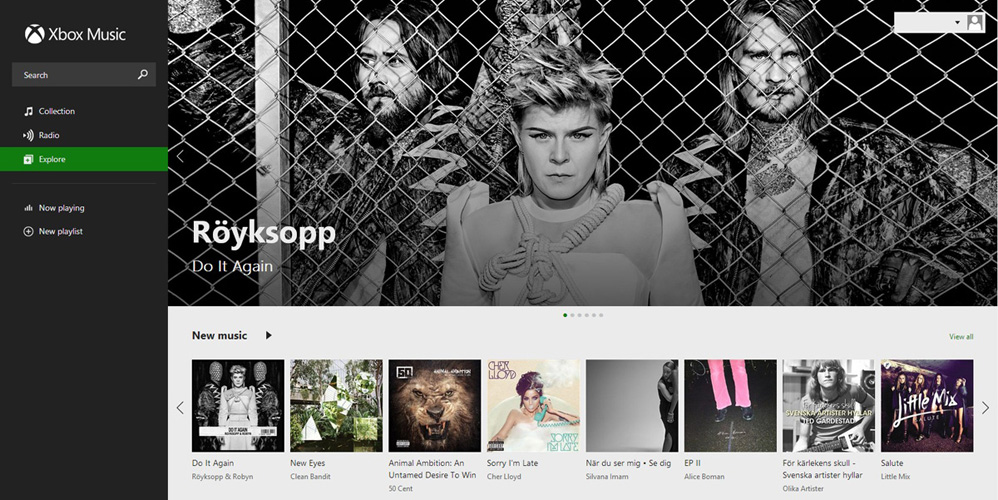Go to previous featured banner slide
This screenshot has width=998, height=500.
(180, 156)
